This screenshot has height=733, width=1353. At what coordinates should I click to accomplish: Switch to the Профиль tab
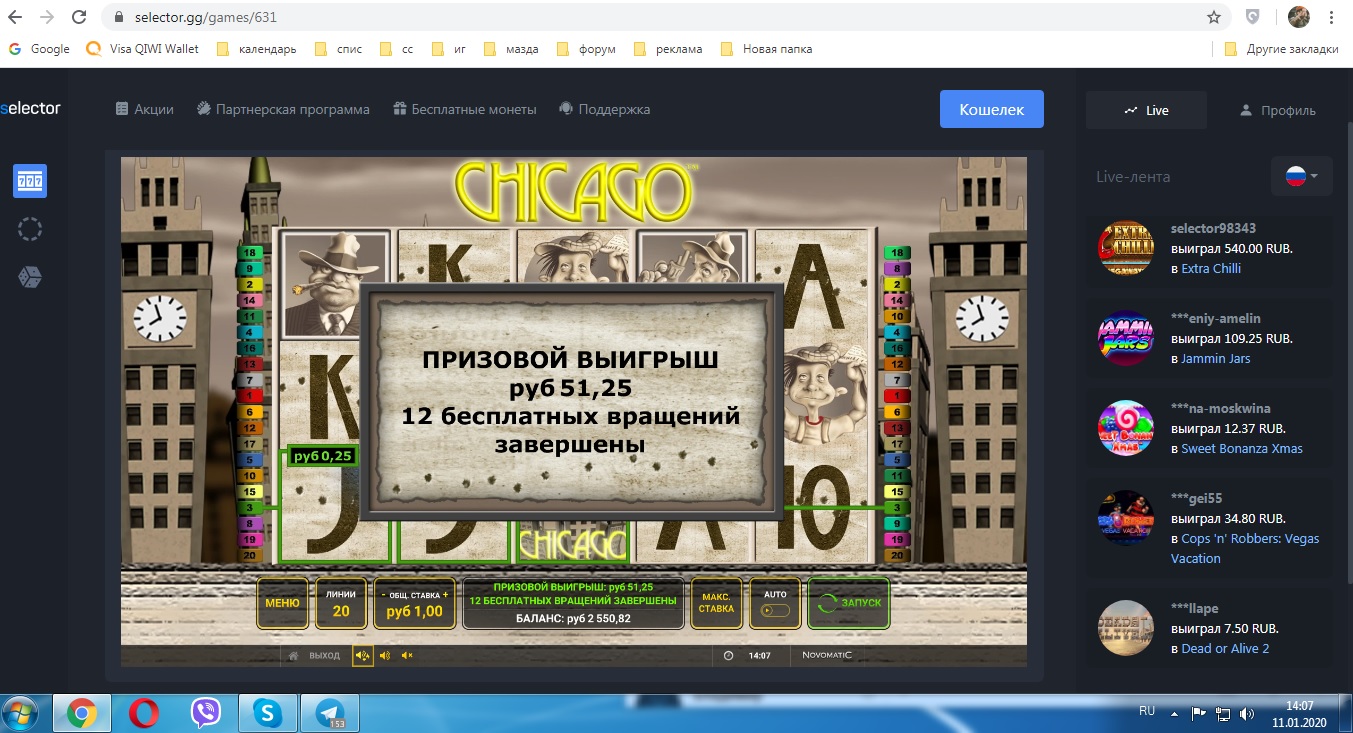coord(1277,111)
